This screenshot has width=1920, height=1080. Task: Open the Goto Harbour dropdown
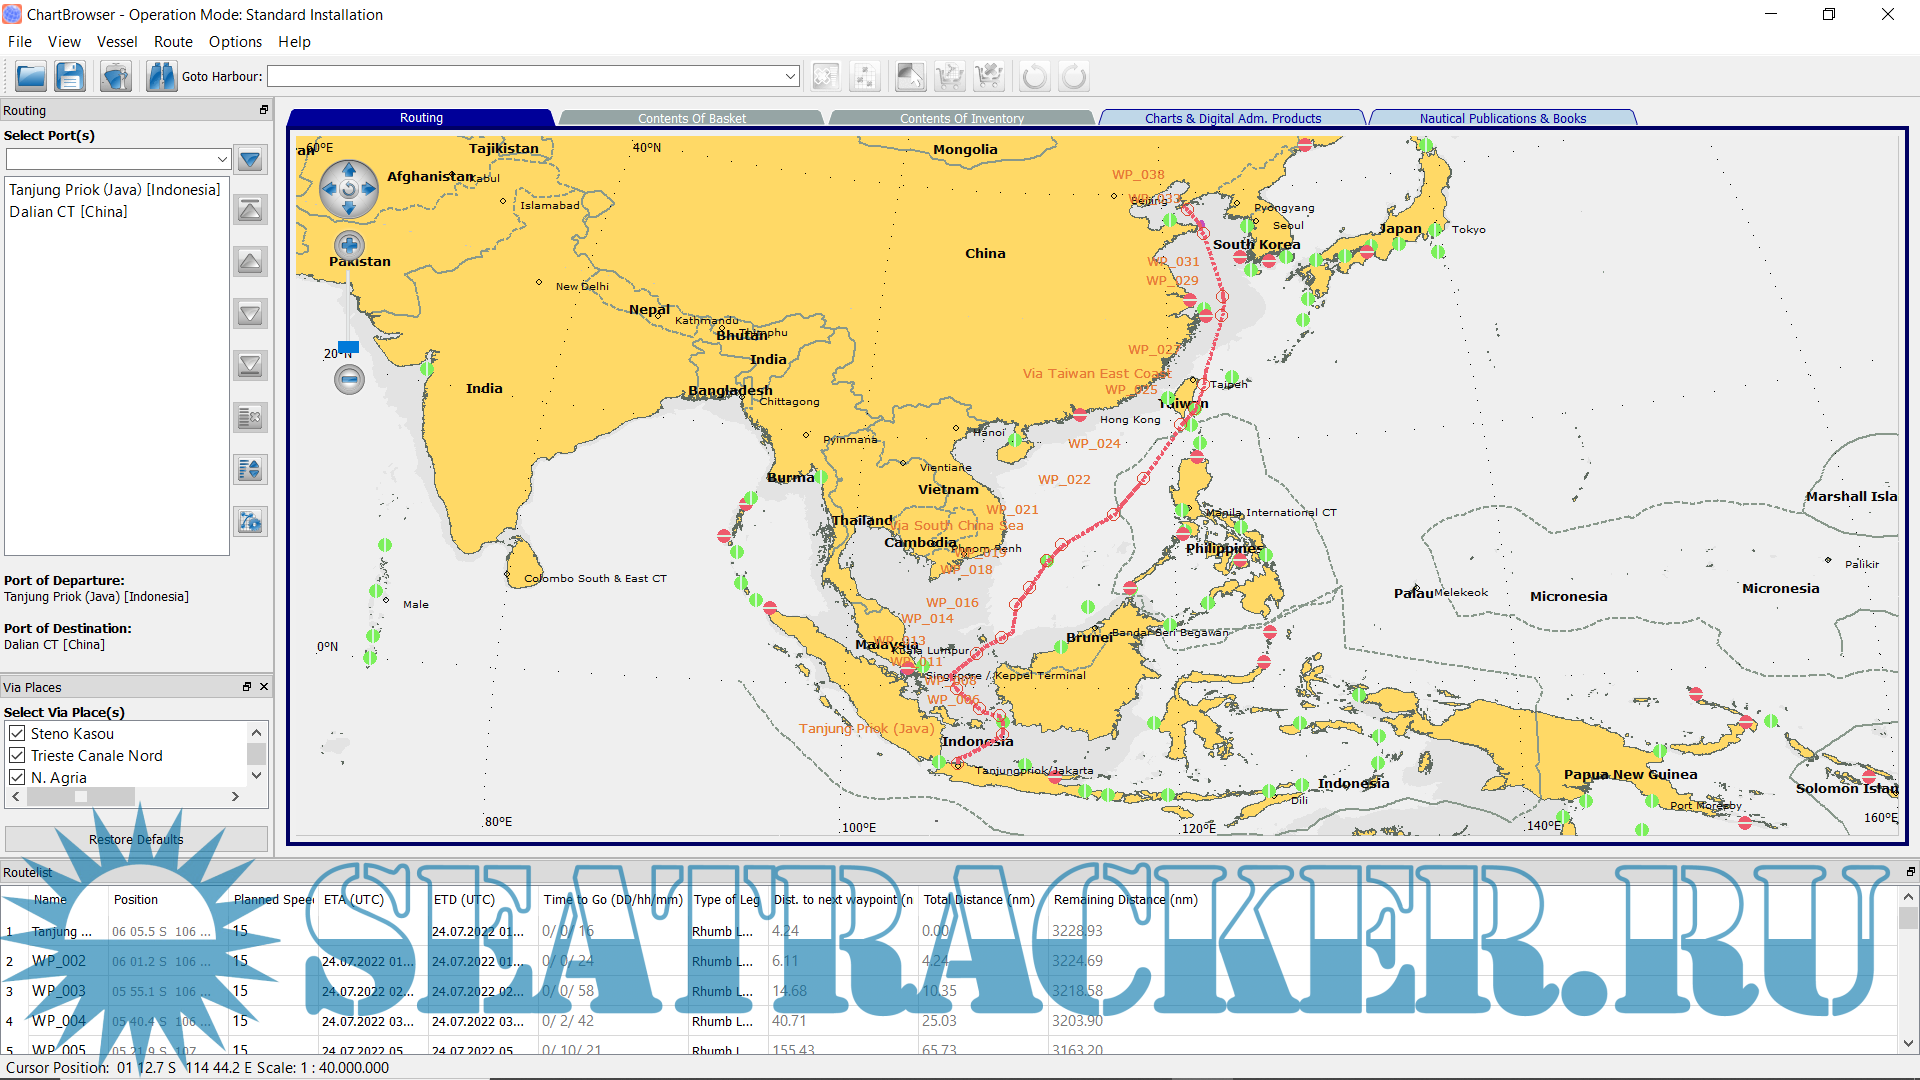(x=790, y=76)
